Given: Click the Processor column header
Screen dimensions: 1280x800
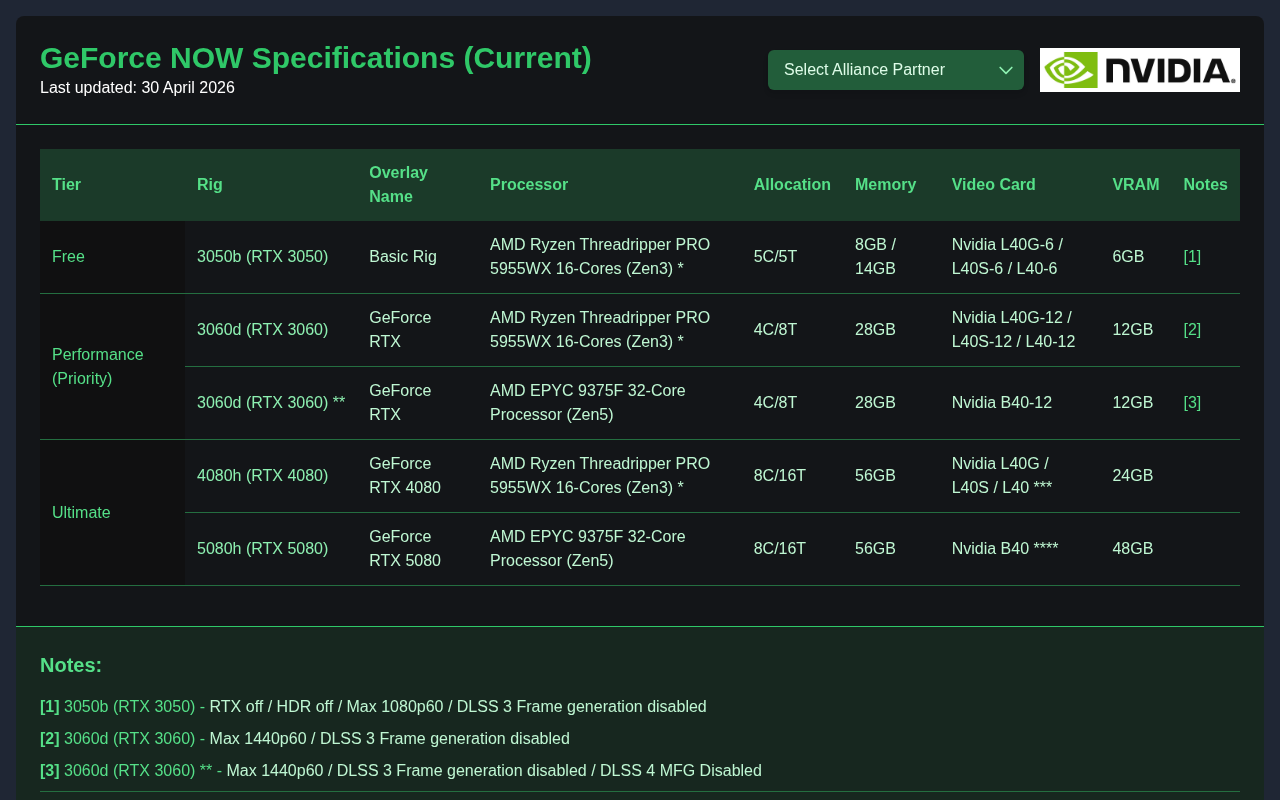Looking at the screenshot, I should [529, 185].
